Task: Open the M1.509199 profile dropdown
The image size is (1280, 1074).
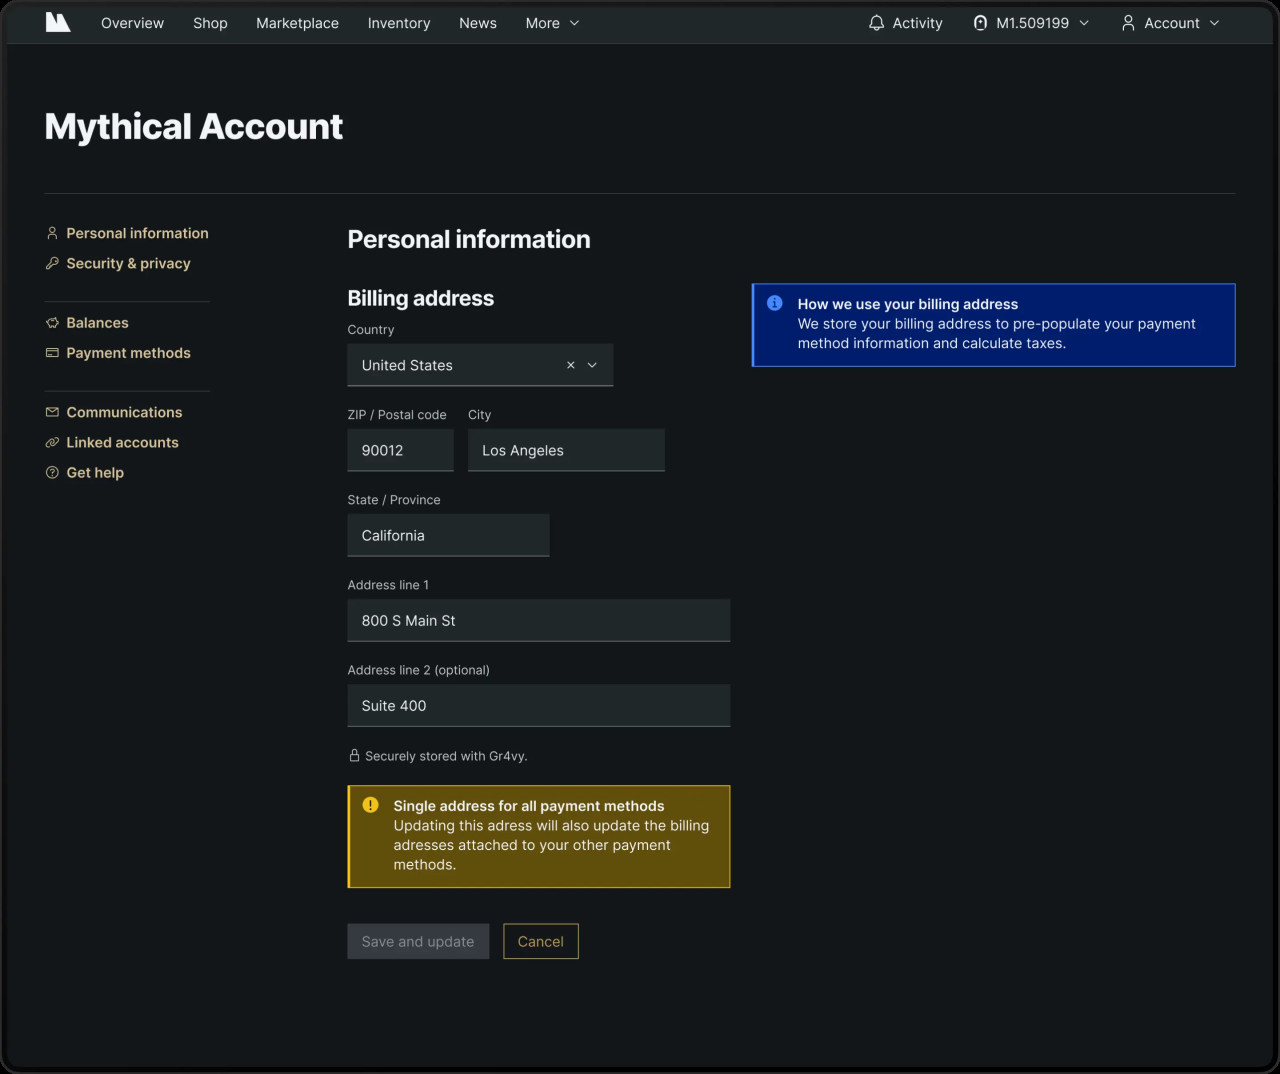Action: coord(1031,22)
